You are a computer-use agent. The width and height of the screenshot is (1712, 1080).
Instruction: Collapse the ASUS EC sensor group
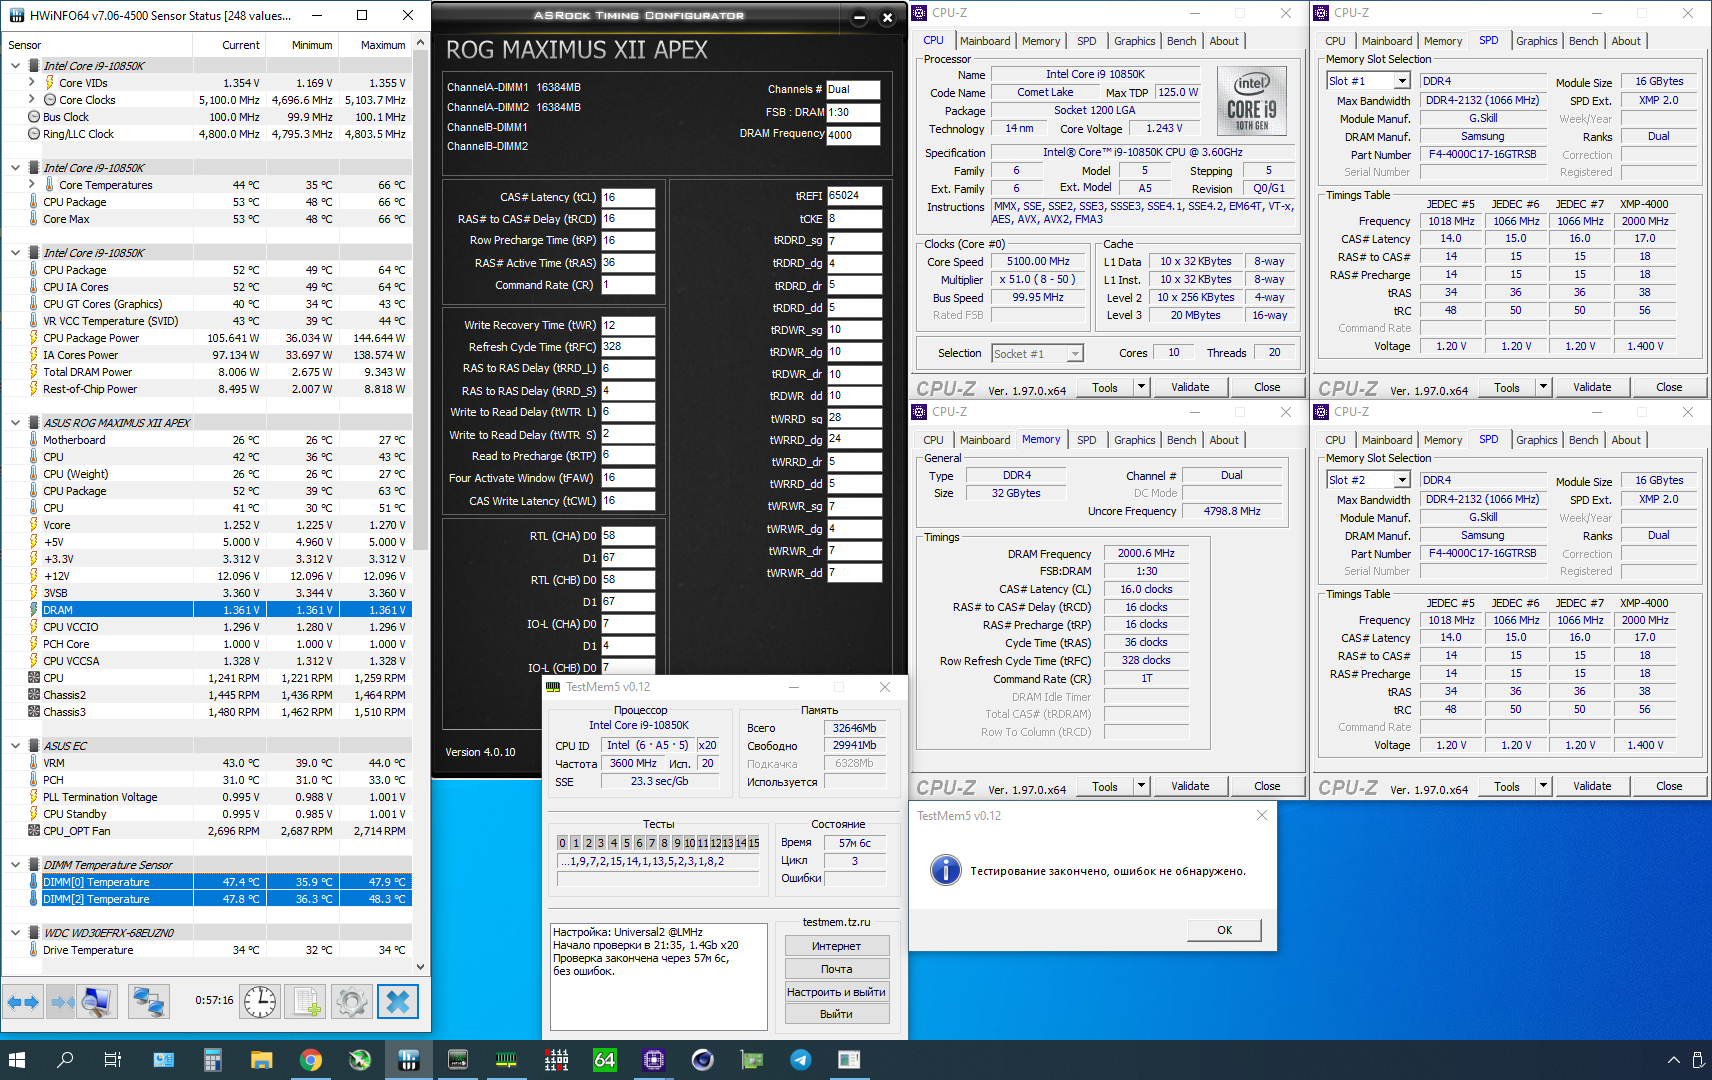[15, 746]
